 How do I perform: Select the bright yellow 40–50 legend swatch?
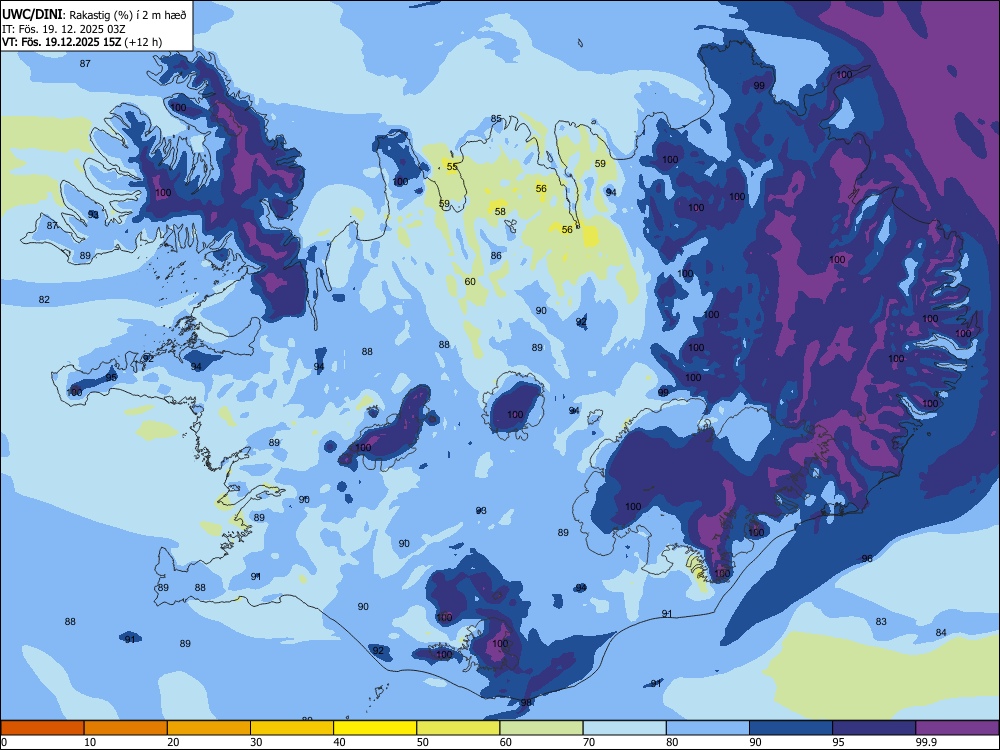click(x=375, y=728)
